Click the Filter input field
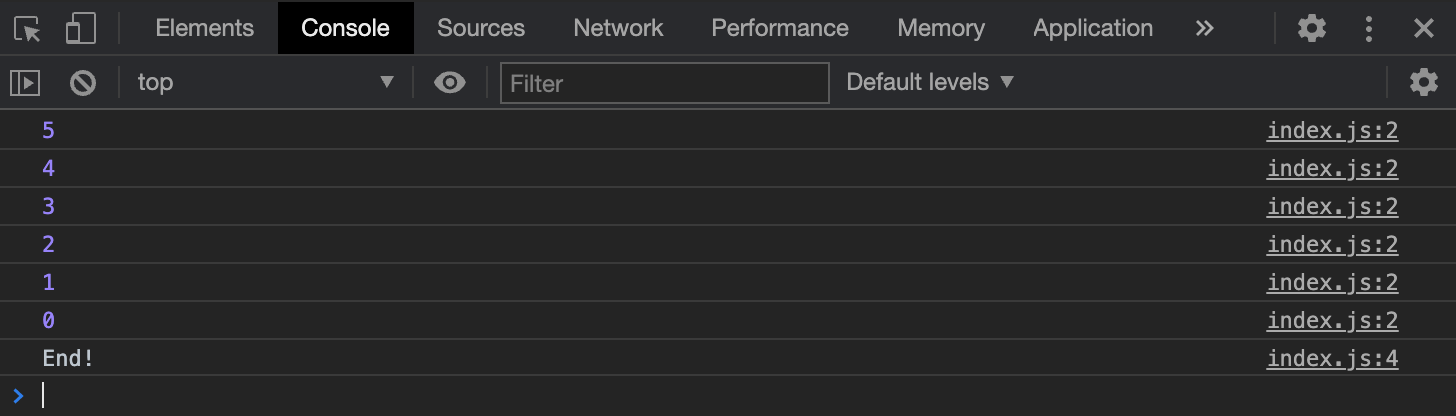The width and height of the screenshot is (1456, 416). [665, 83]
